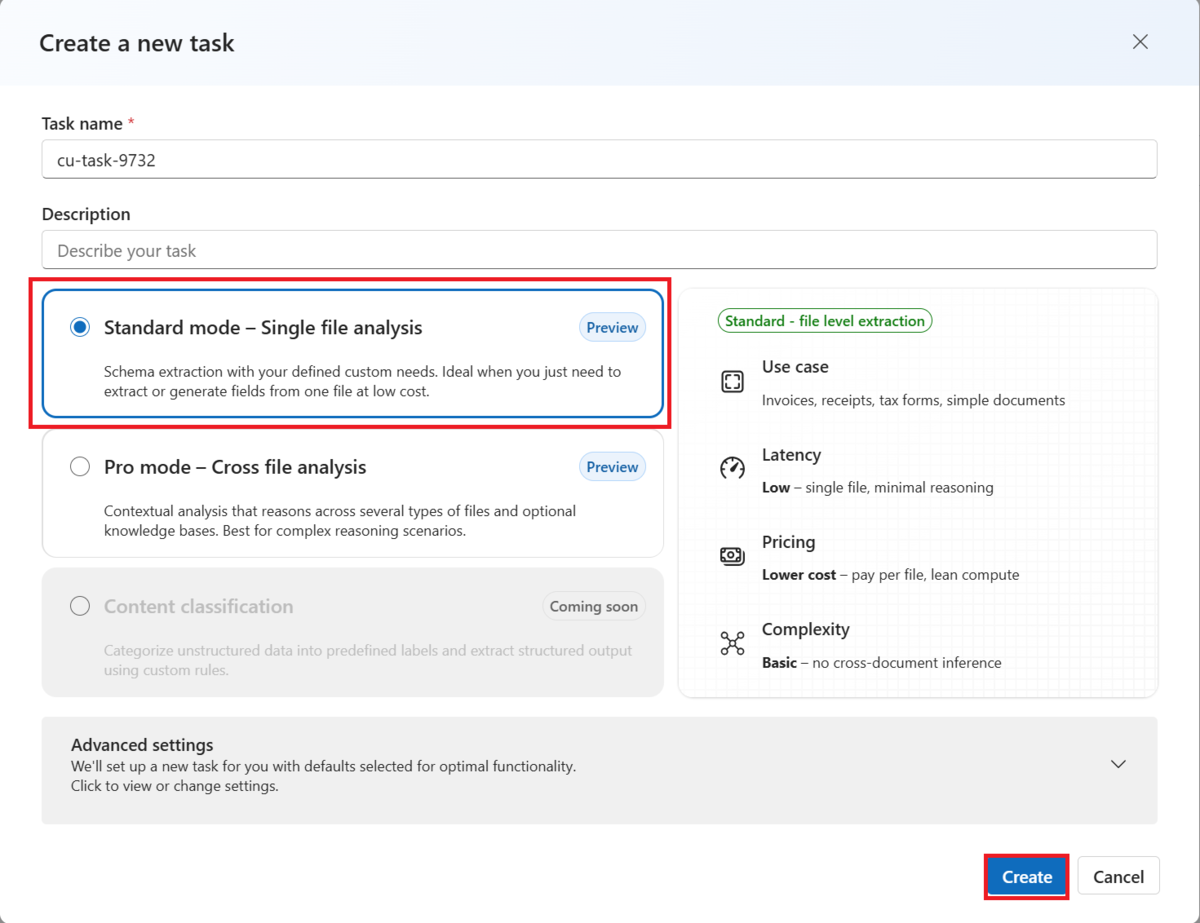Click the Complexity nodes icon
Screen dimensions: 1200x923
click(732, 643)
